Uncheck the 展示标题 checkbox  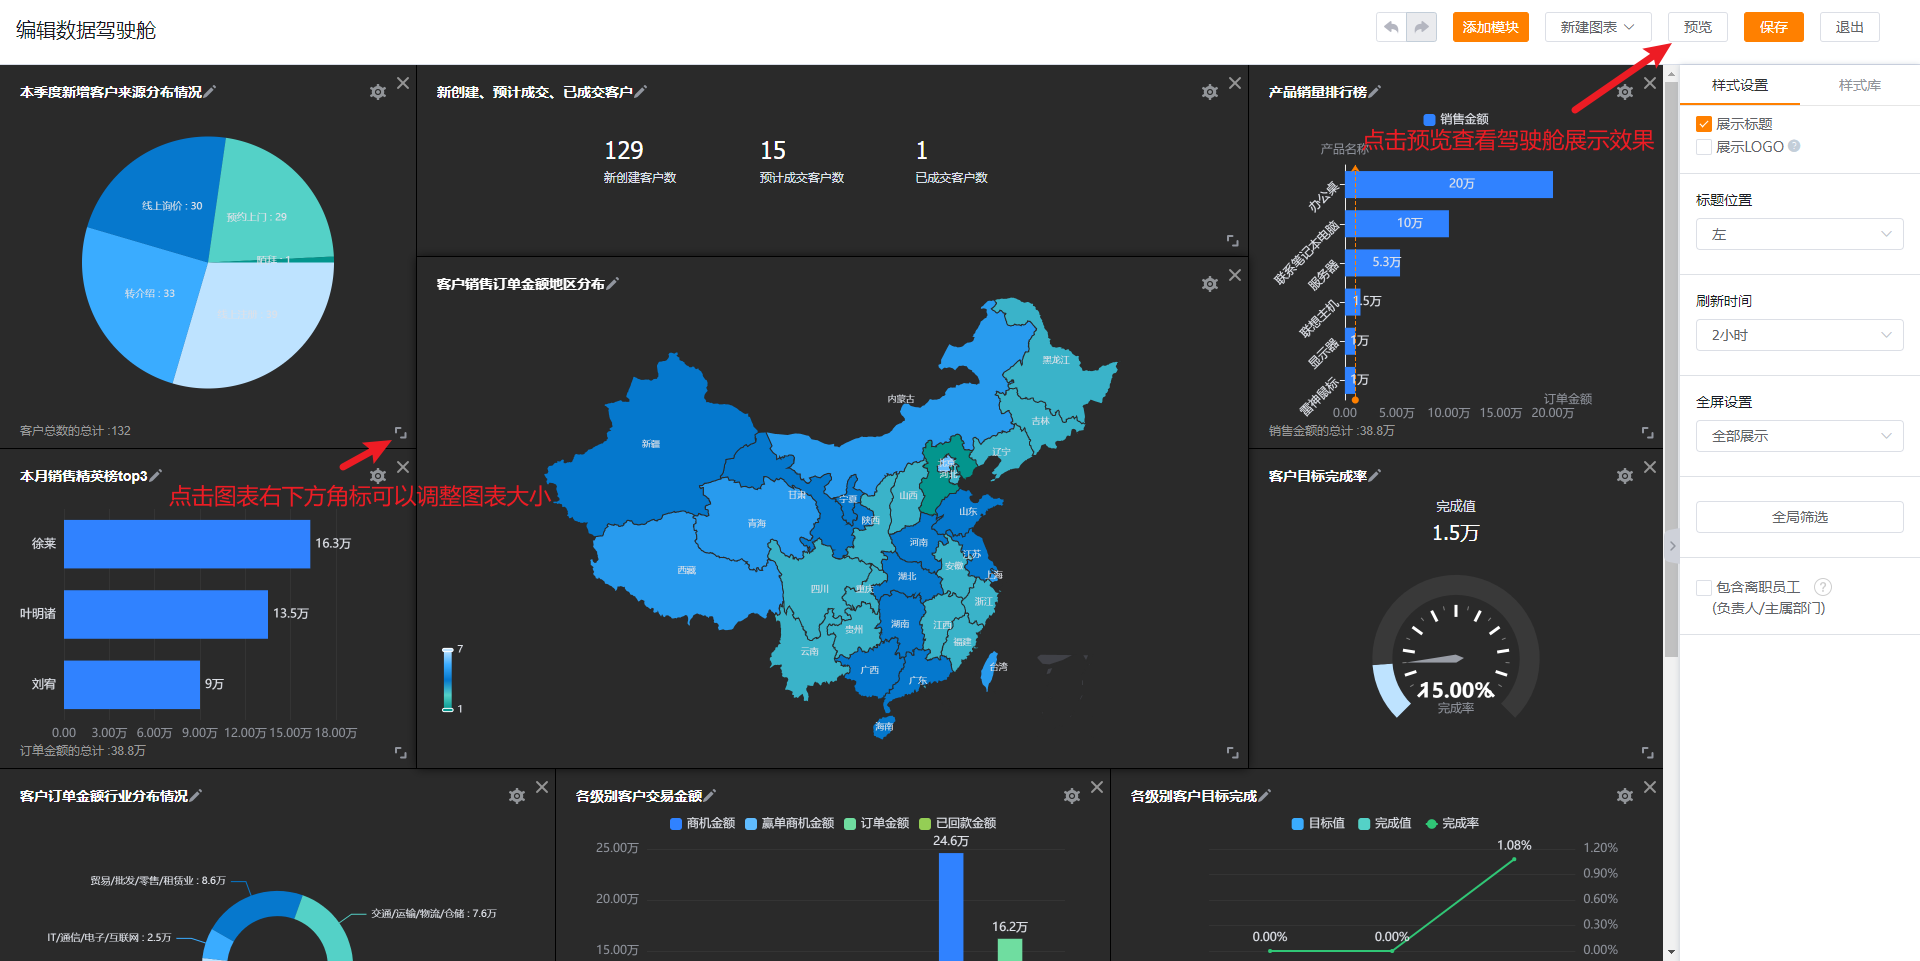click(x=1704, y=124)
